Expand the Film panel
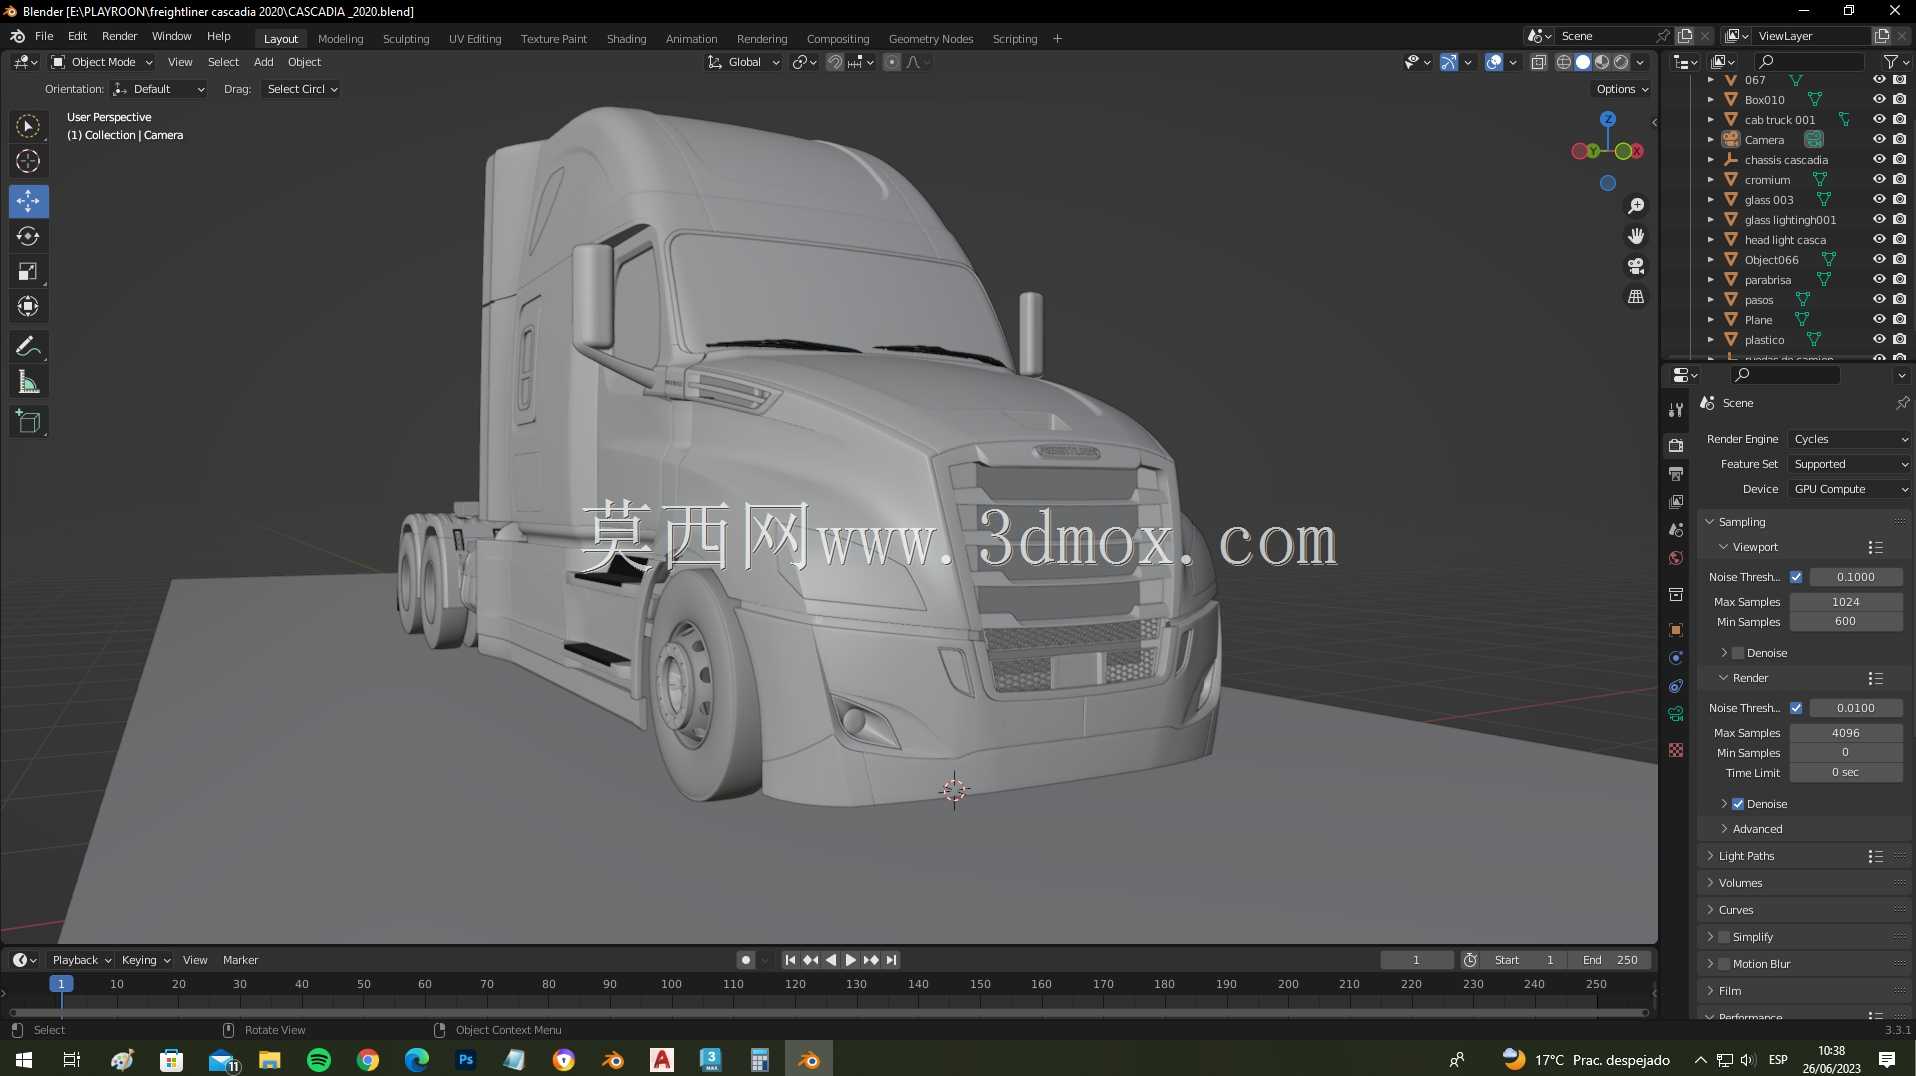This screenshot has width=1916, height=1076. (x=1729, y=991)
